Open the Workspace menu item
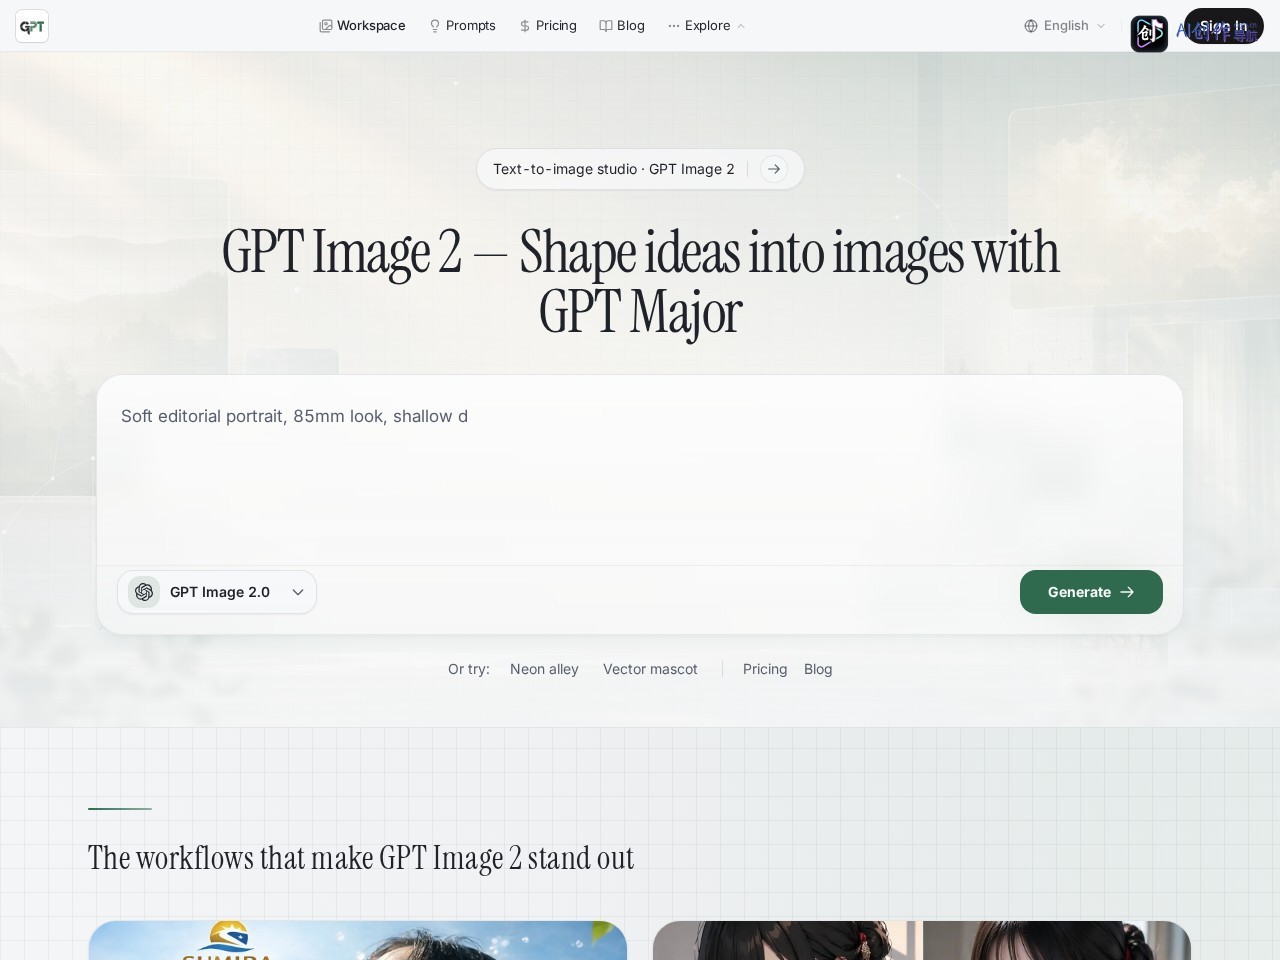The height and width of the screenshot is (960, 1280). click(362, 26)
